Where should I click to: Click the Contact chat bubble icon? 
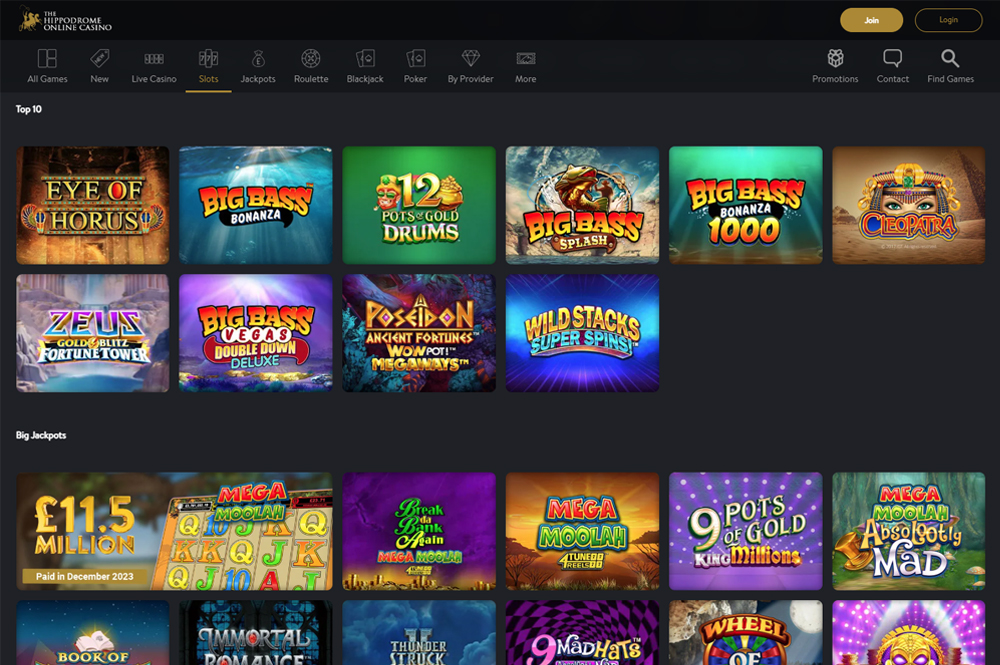(893, 59)
